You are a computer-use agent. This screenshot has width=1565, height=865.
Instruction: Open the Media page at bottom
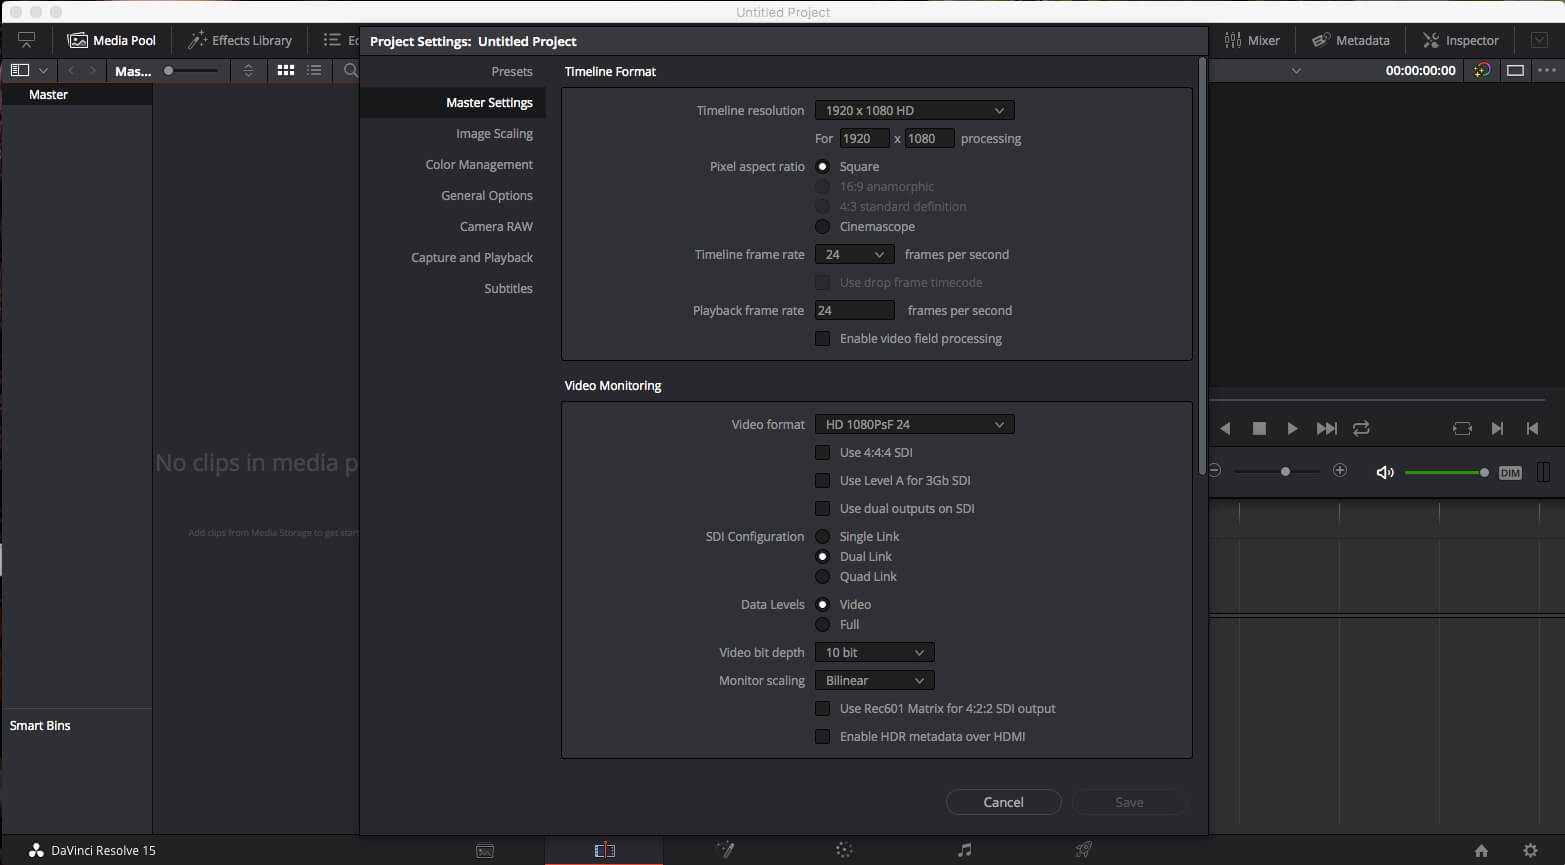[x=485, y=850]
